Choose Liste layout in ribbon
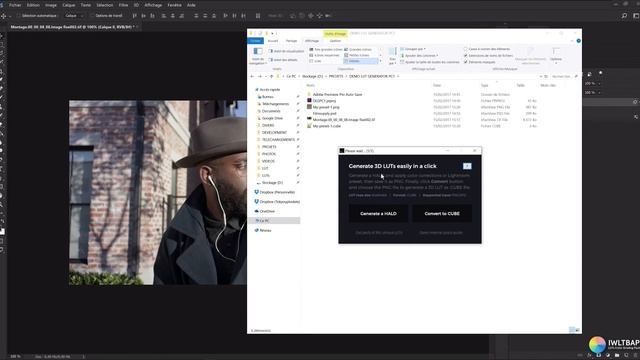This screenshot has width=640, height=360. click(316, 61)
